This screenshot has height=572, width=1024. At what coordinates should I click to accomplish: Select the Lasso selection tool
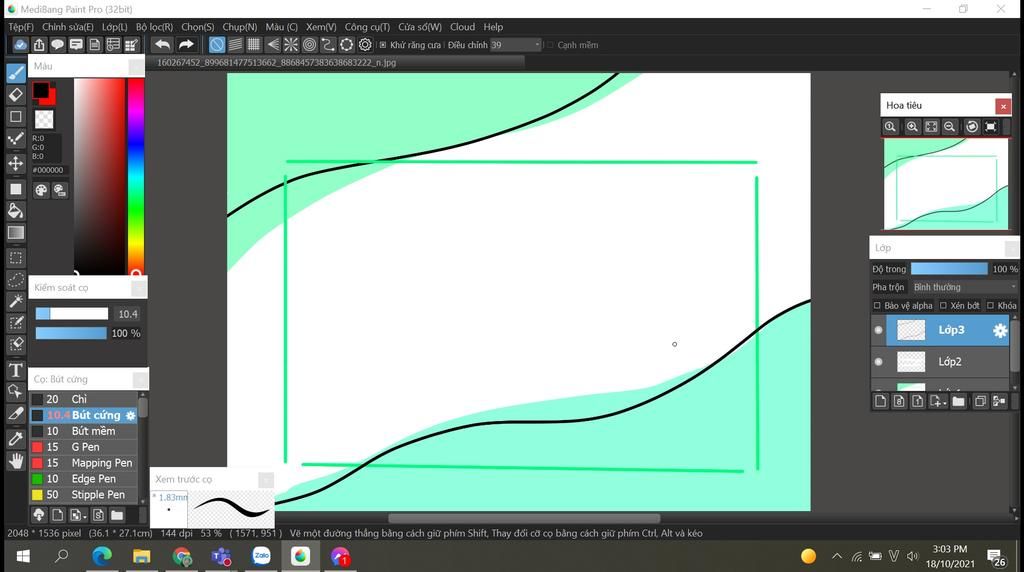[16, 279]
